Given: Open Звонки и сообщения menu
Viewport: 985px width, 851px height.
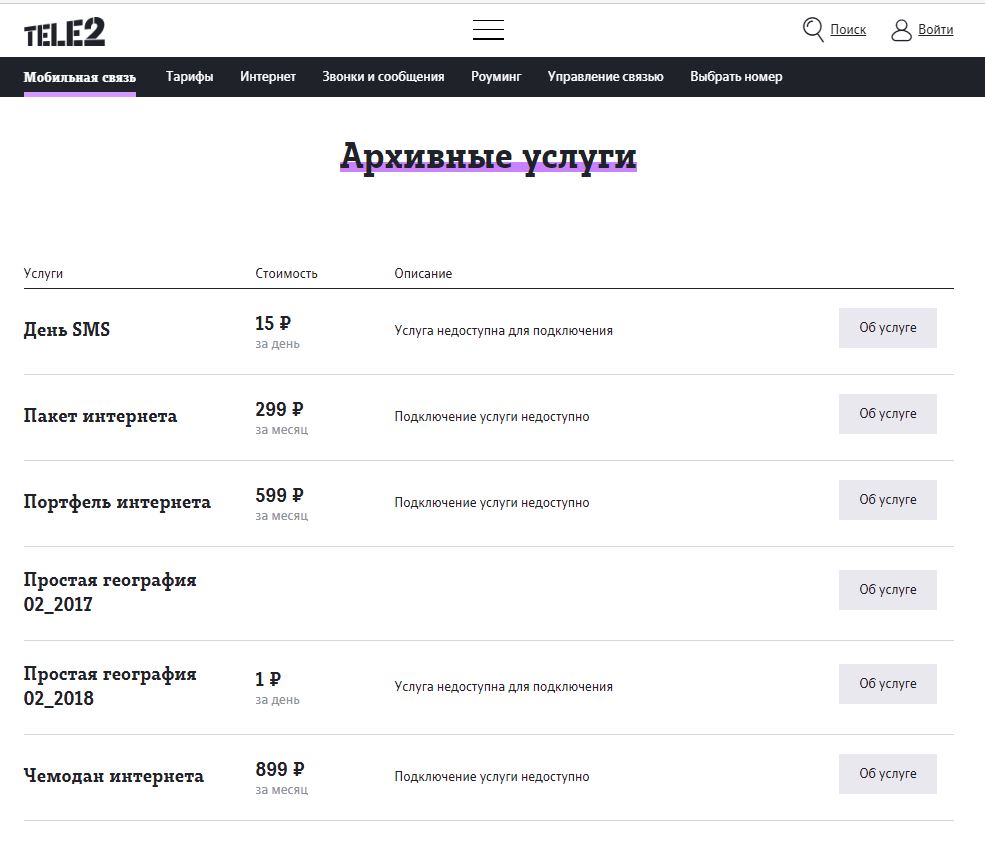Looking at the screenshot, I should click(x=383, y=77).
